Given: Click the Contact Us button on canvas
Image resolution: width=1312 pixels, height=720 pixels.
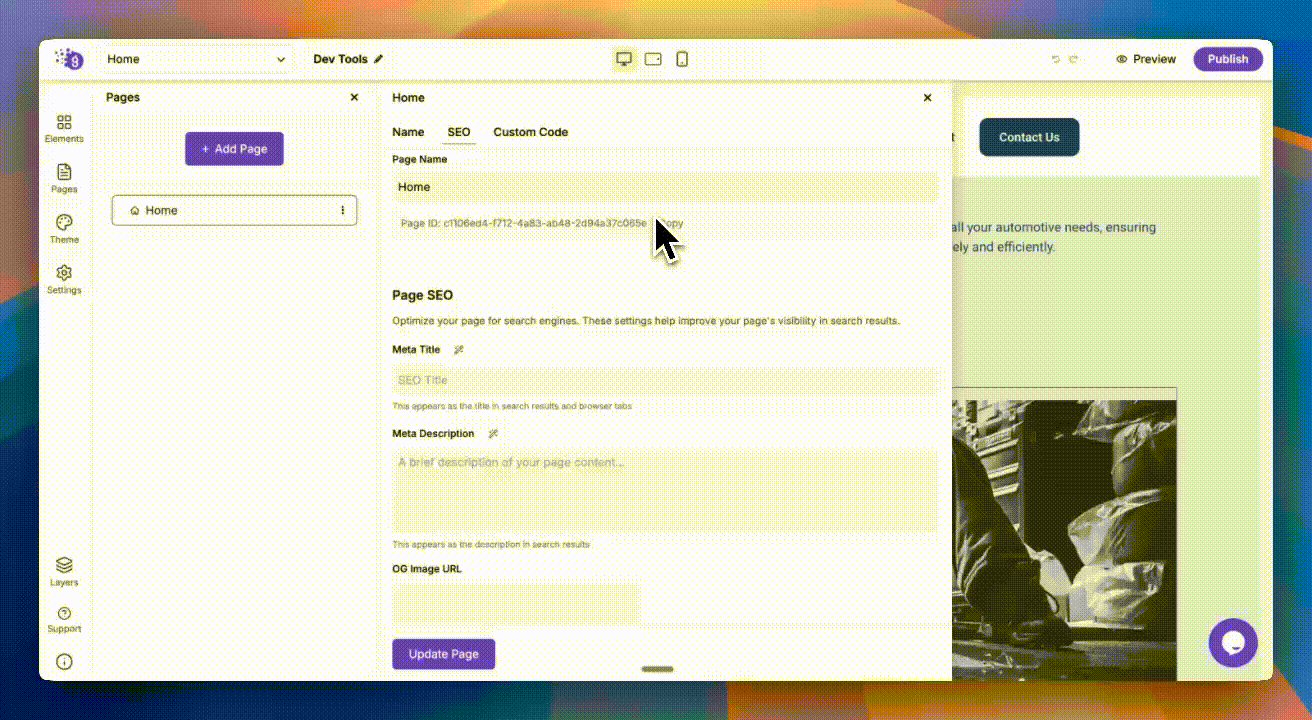Looking at the screenshot, I should pos(1029,137).
